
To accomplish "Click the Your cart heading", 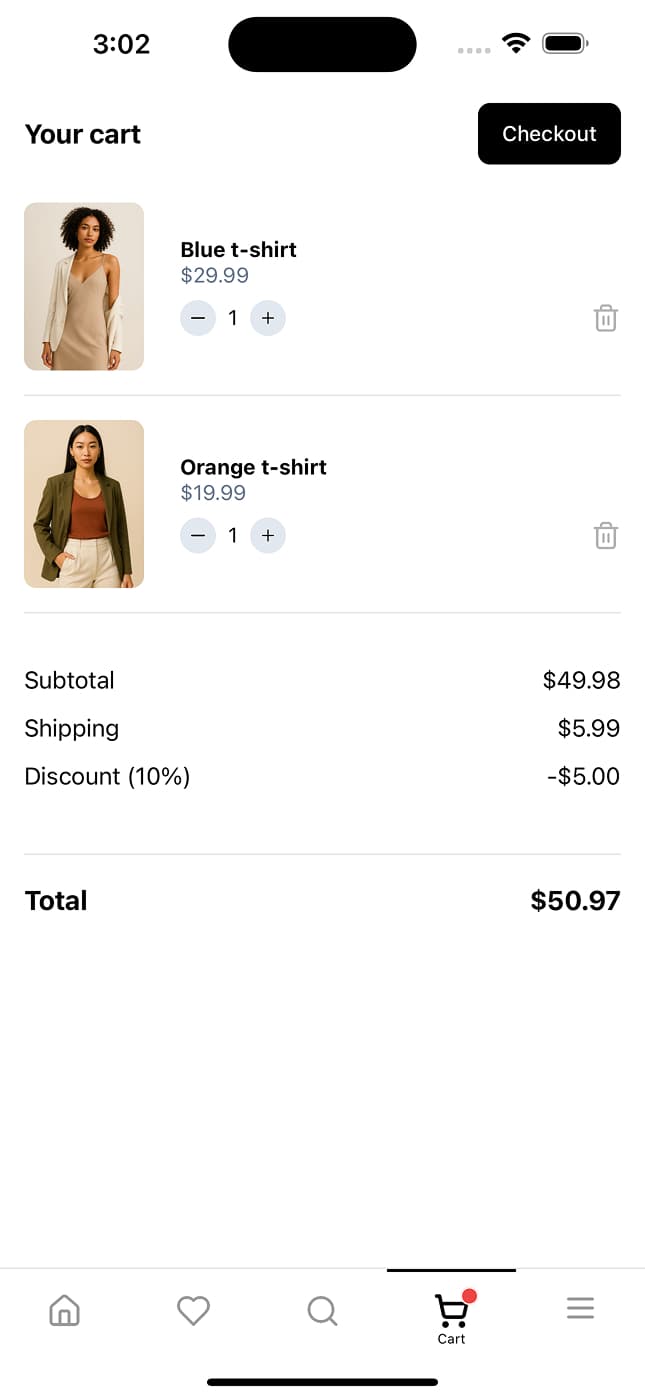I will 83,134.
